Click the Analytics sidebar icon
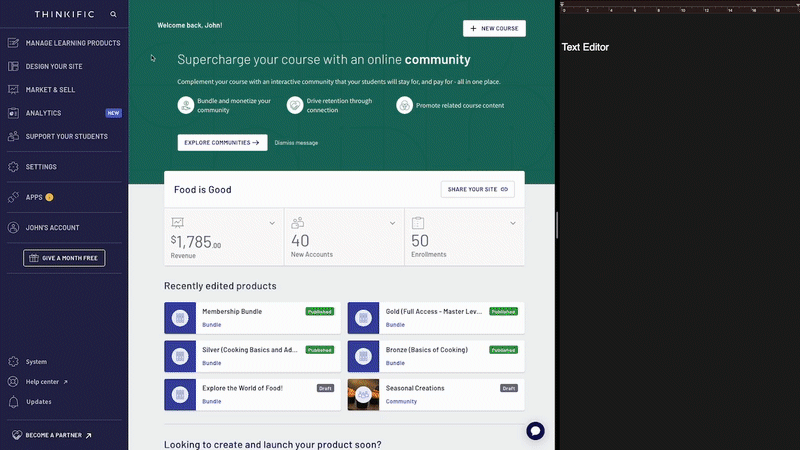 13,113
